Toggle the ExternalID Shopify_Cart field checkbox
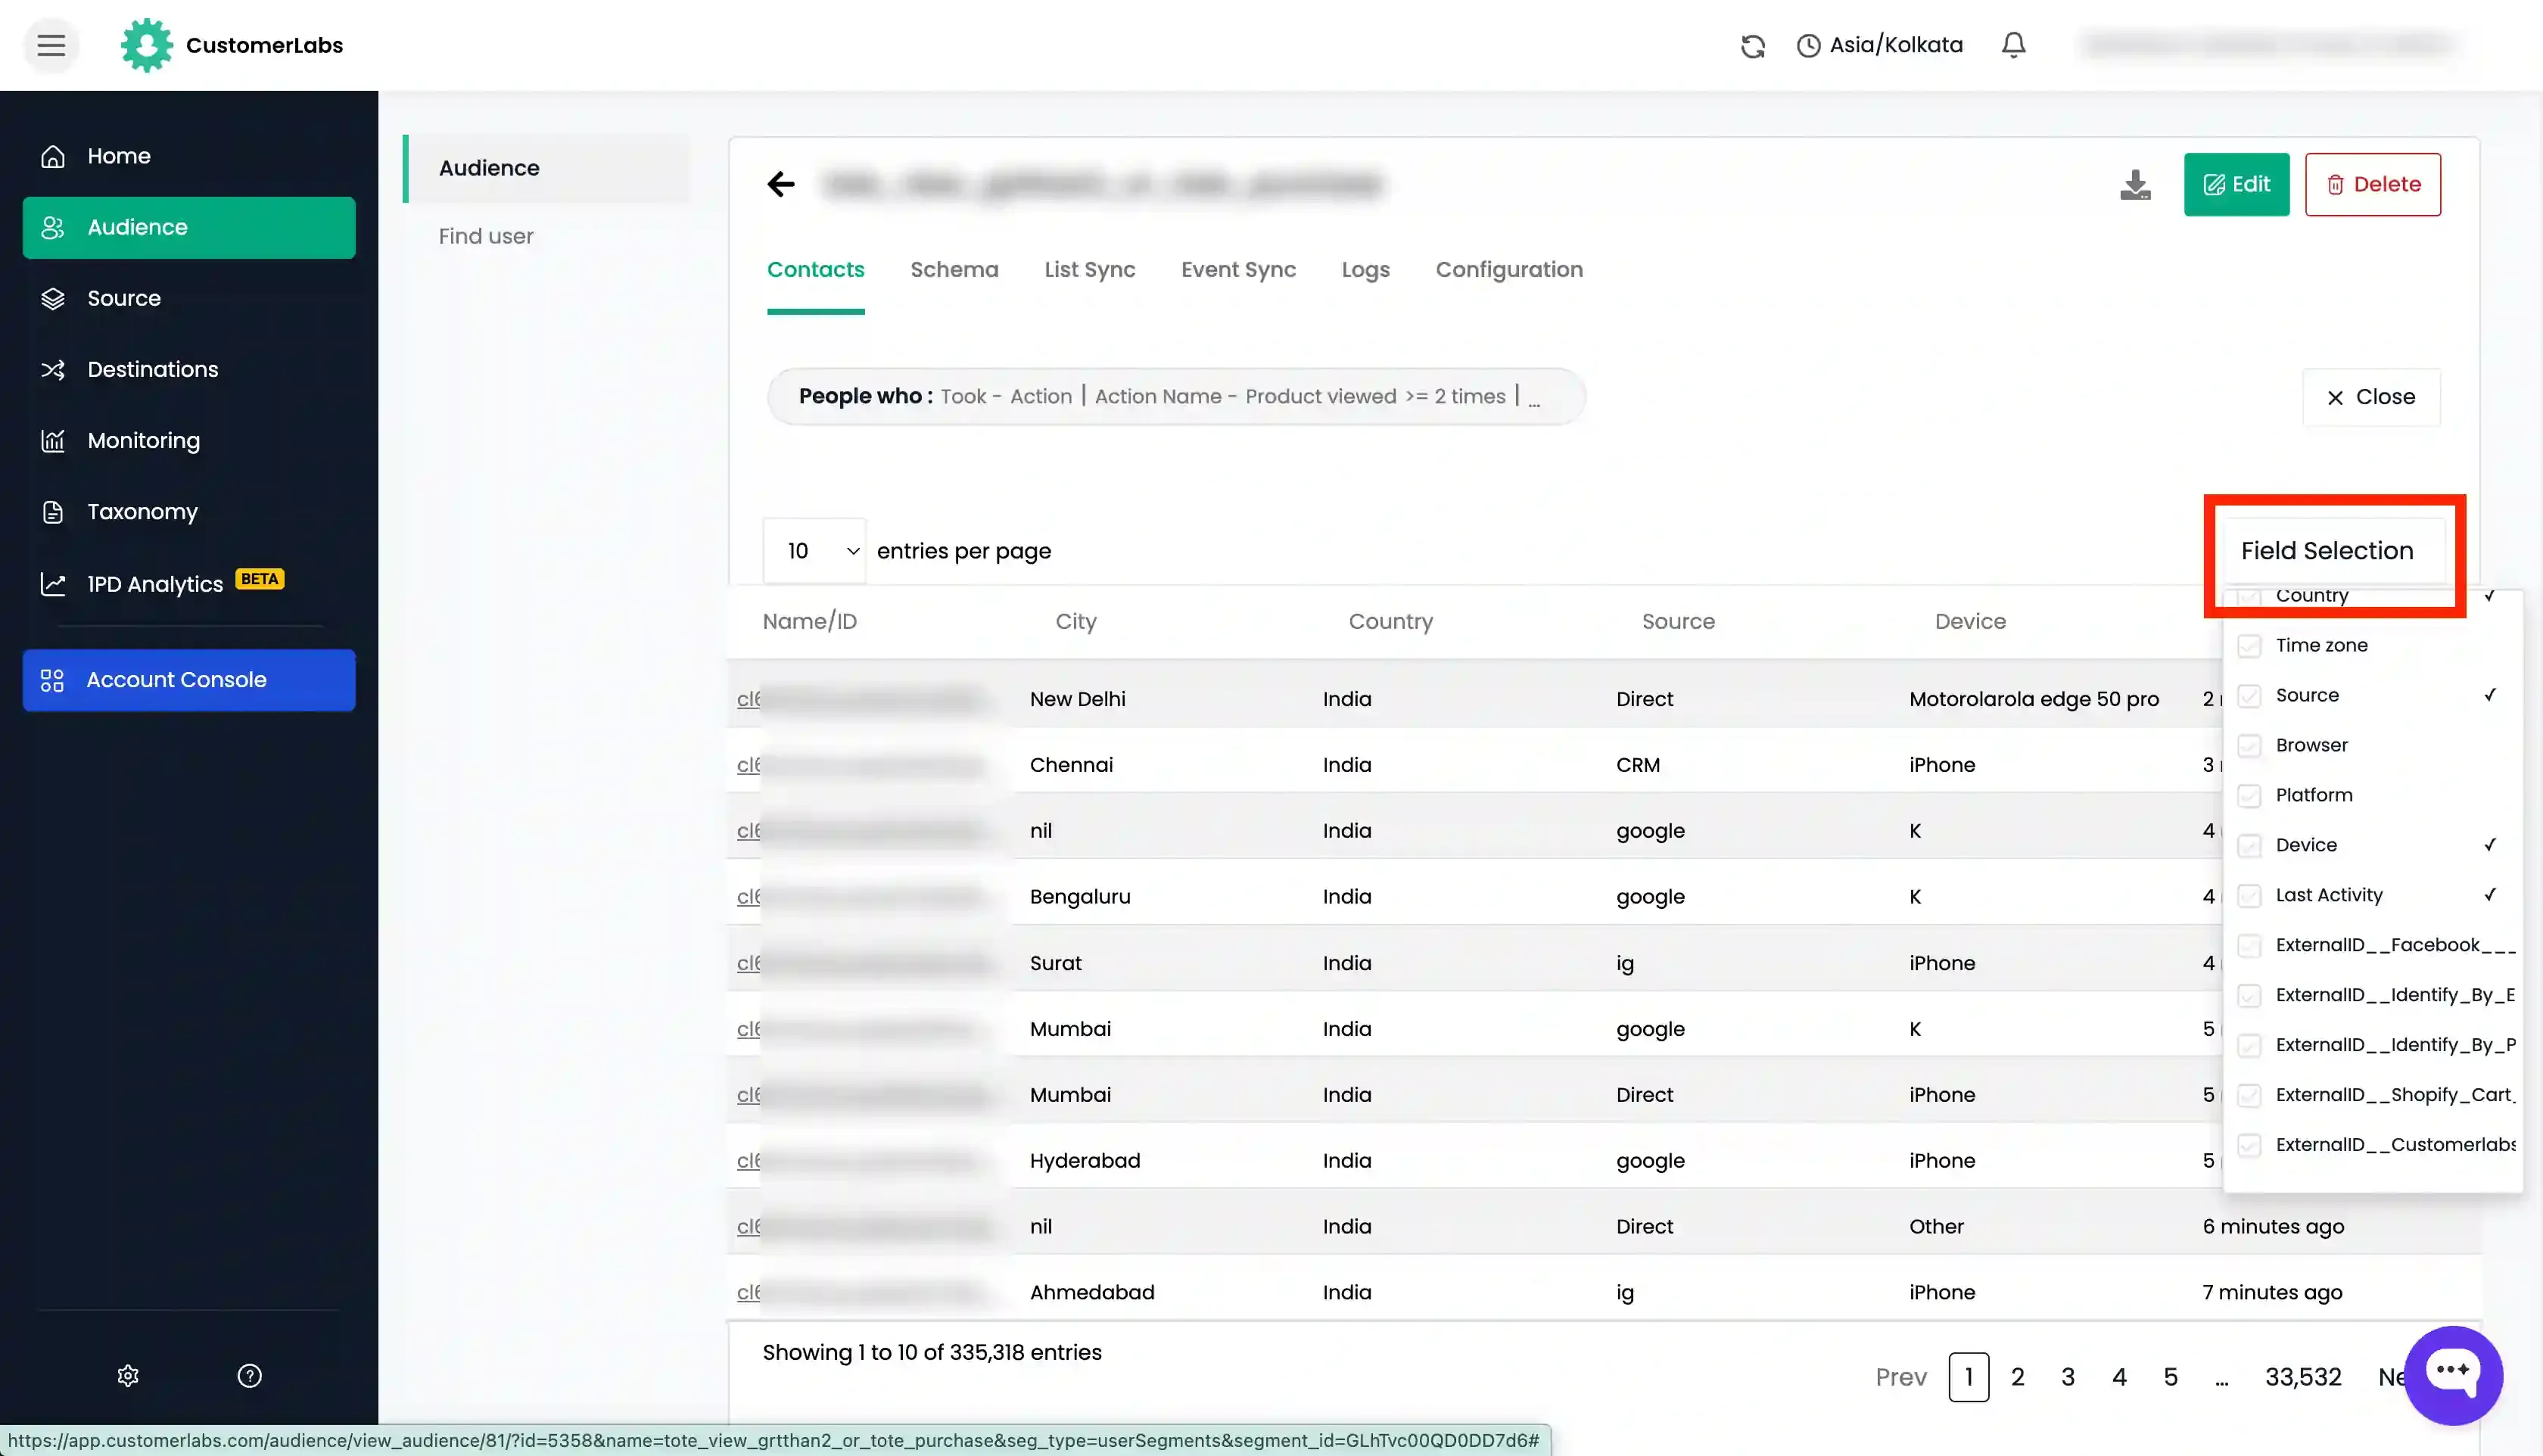Viewport: 2543px width, 1456px height. click(x=2249, y=1096)
